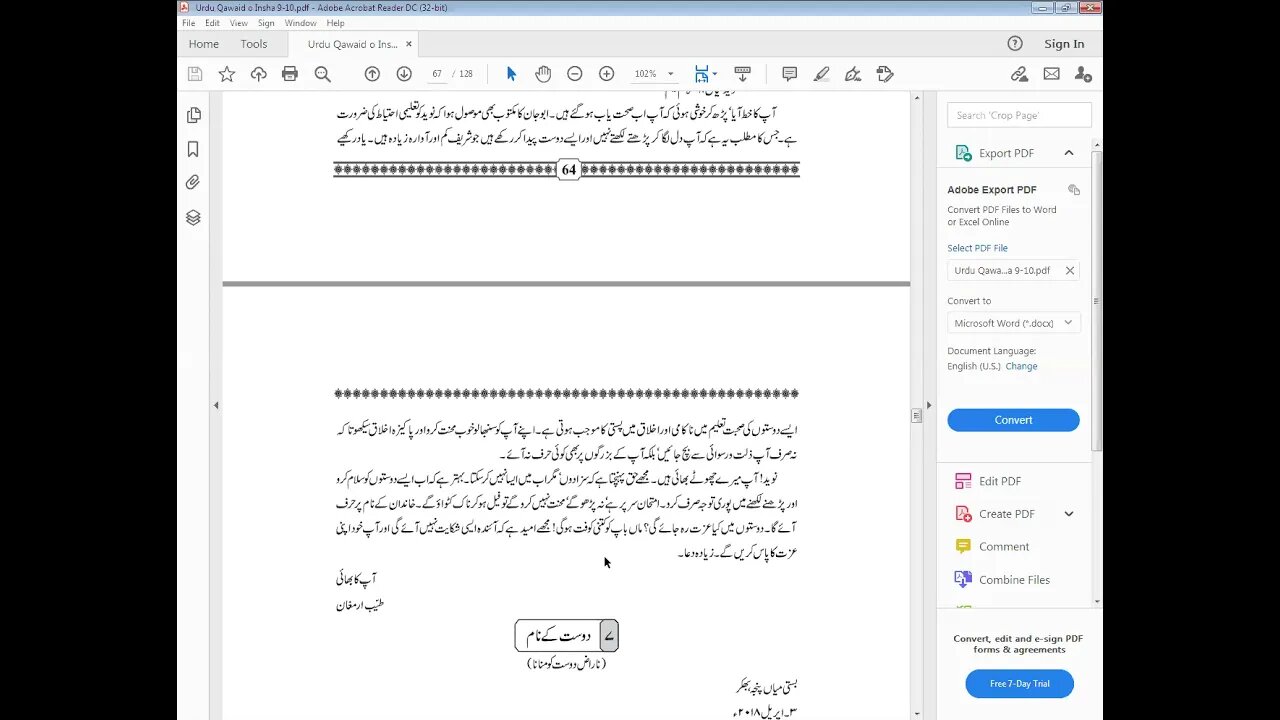The width and height of the screenshot is (1280, 720).
Task: Click the tools search box
Action: pyautogui.click(x=1019, y=115)
